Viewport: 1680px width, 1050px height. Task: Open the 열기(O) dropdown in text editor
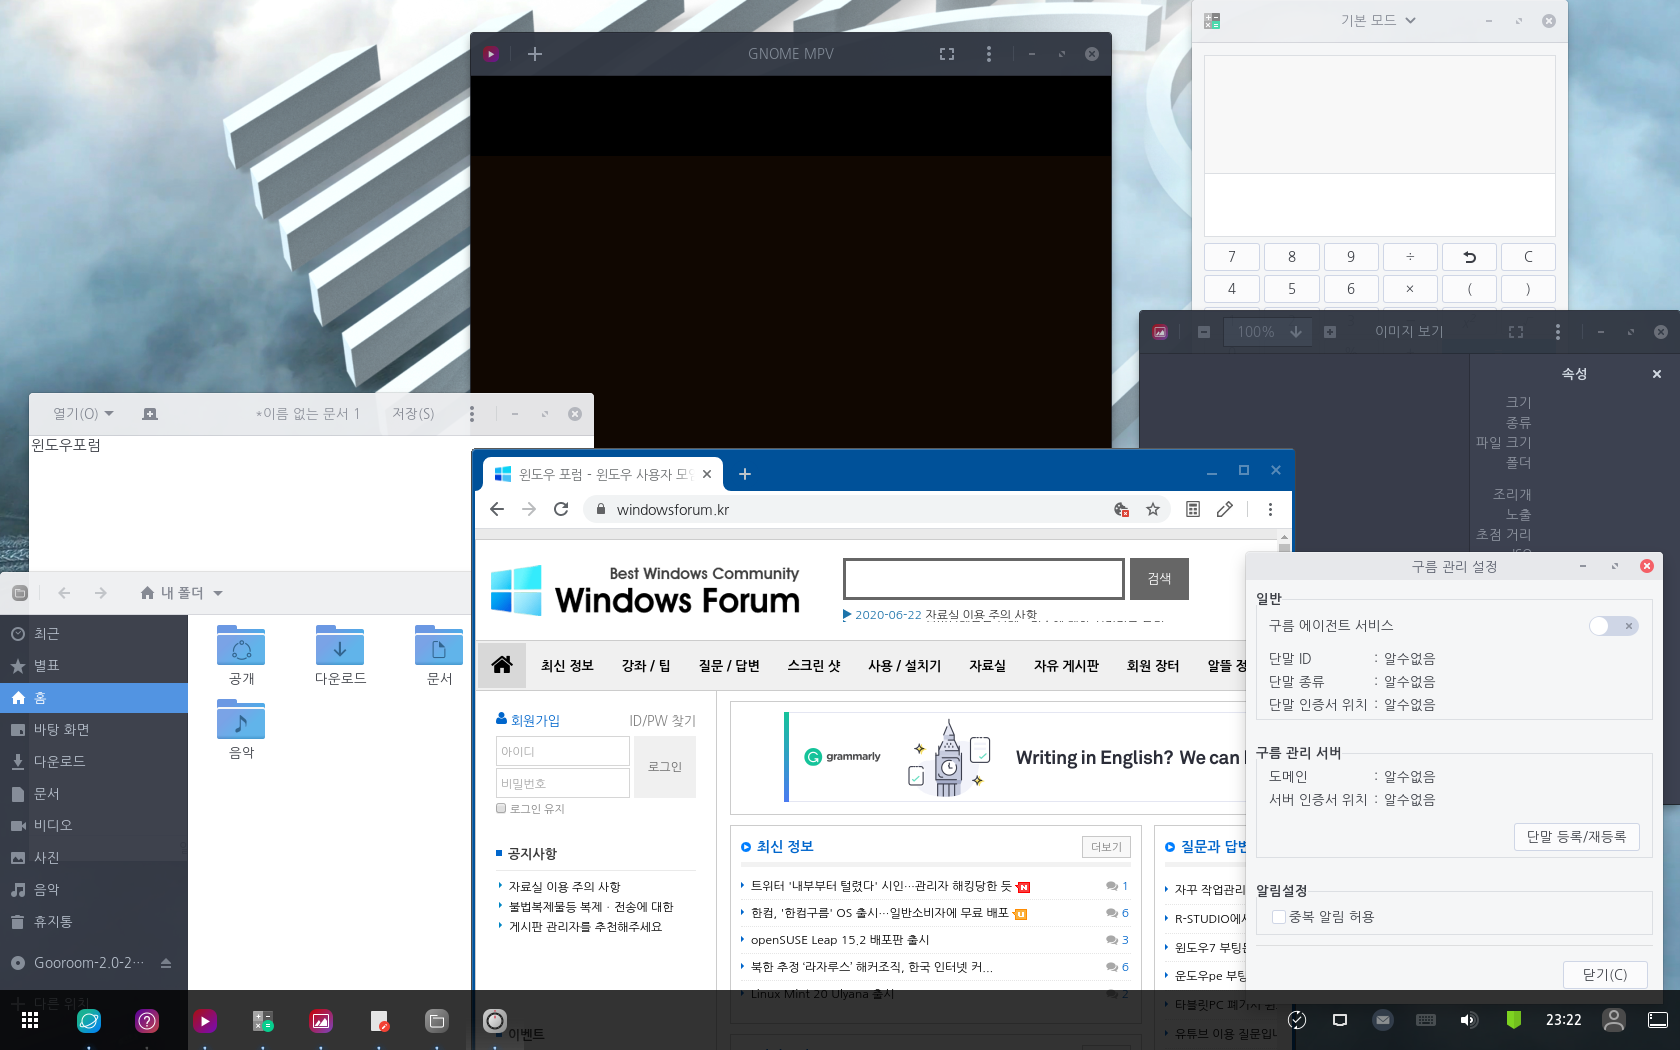click(x=84, y=414)
